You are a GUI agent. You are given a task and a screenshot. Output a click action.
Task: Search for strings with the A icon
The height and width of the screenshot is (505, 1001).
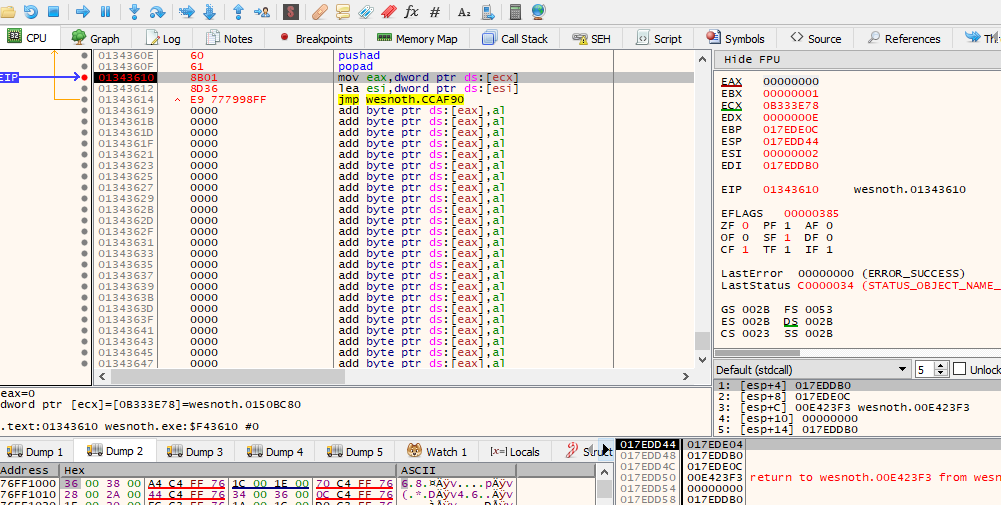[x=464, y=11]
